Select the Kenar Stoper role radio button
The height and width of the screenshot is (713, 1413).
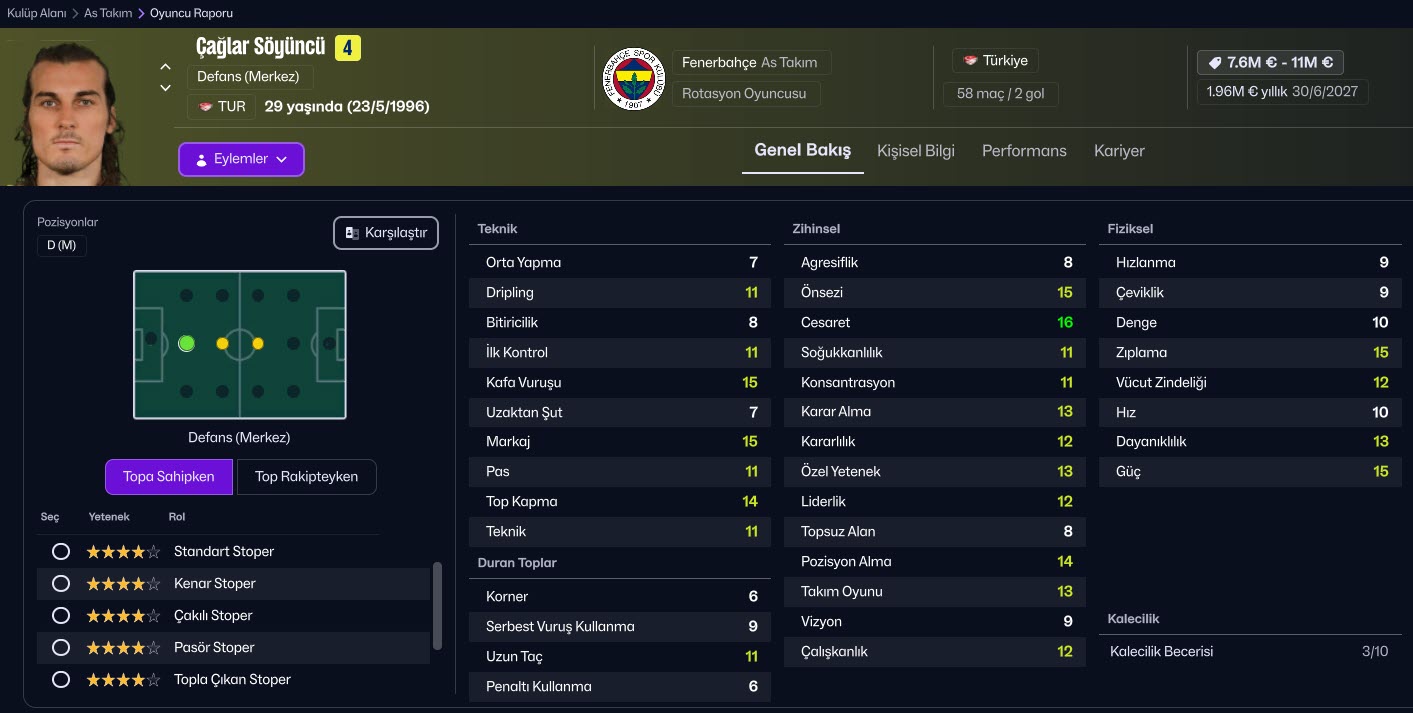pos(61,583)
